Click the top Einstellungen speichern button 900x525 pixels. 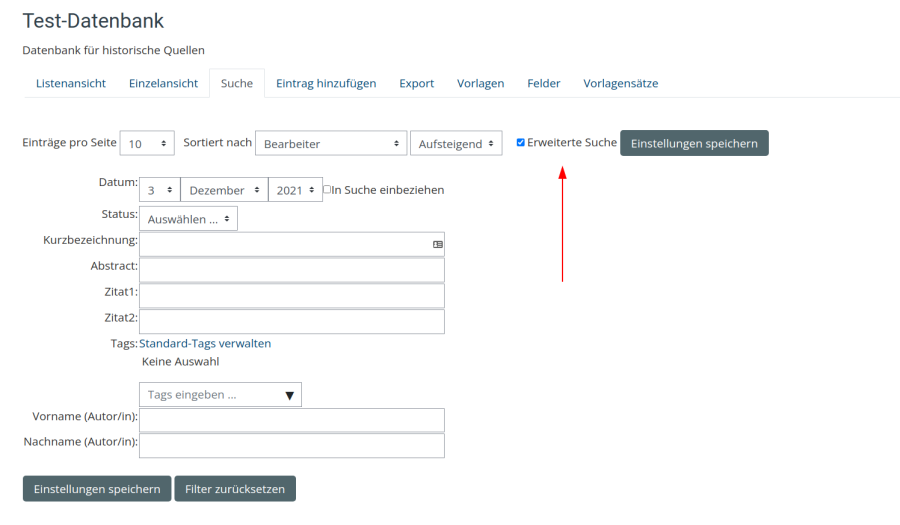click(x=694, y=143)
